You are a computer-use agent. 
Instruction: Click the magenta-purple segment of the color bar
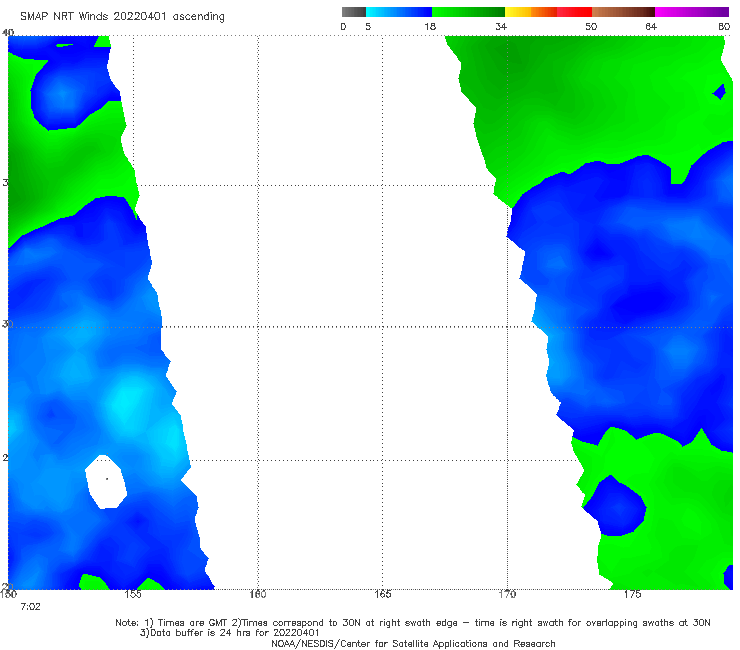pos(692,12)
